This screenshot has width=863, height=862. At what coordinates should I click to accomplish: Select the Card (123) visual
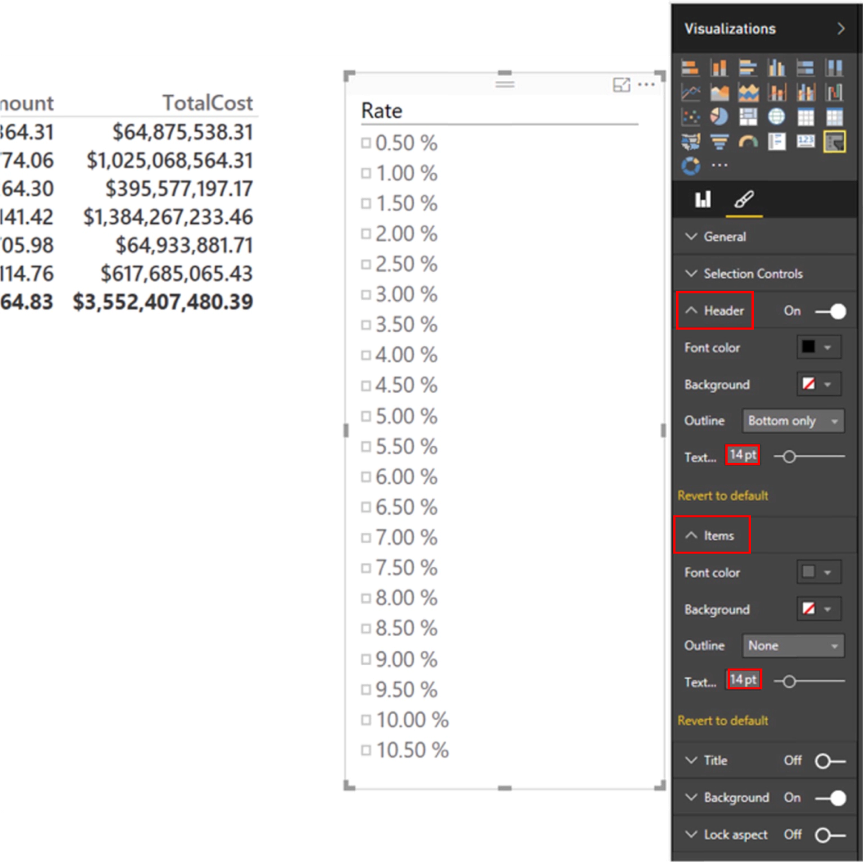click(x=805, y=141)
